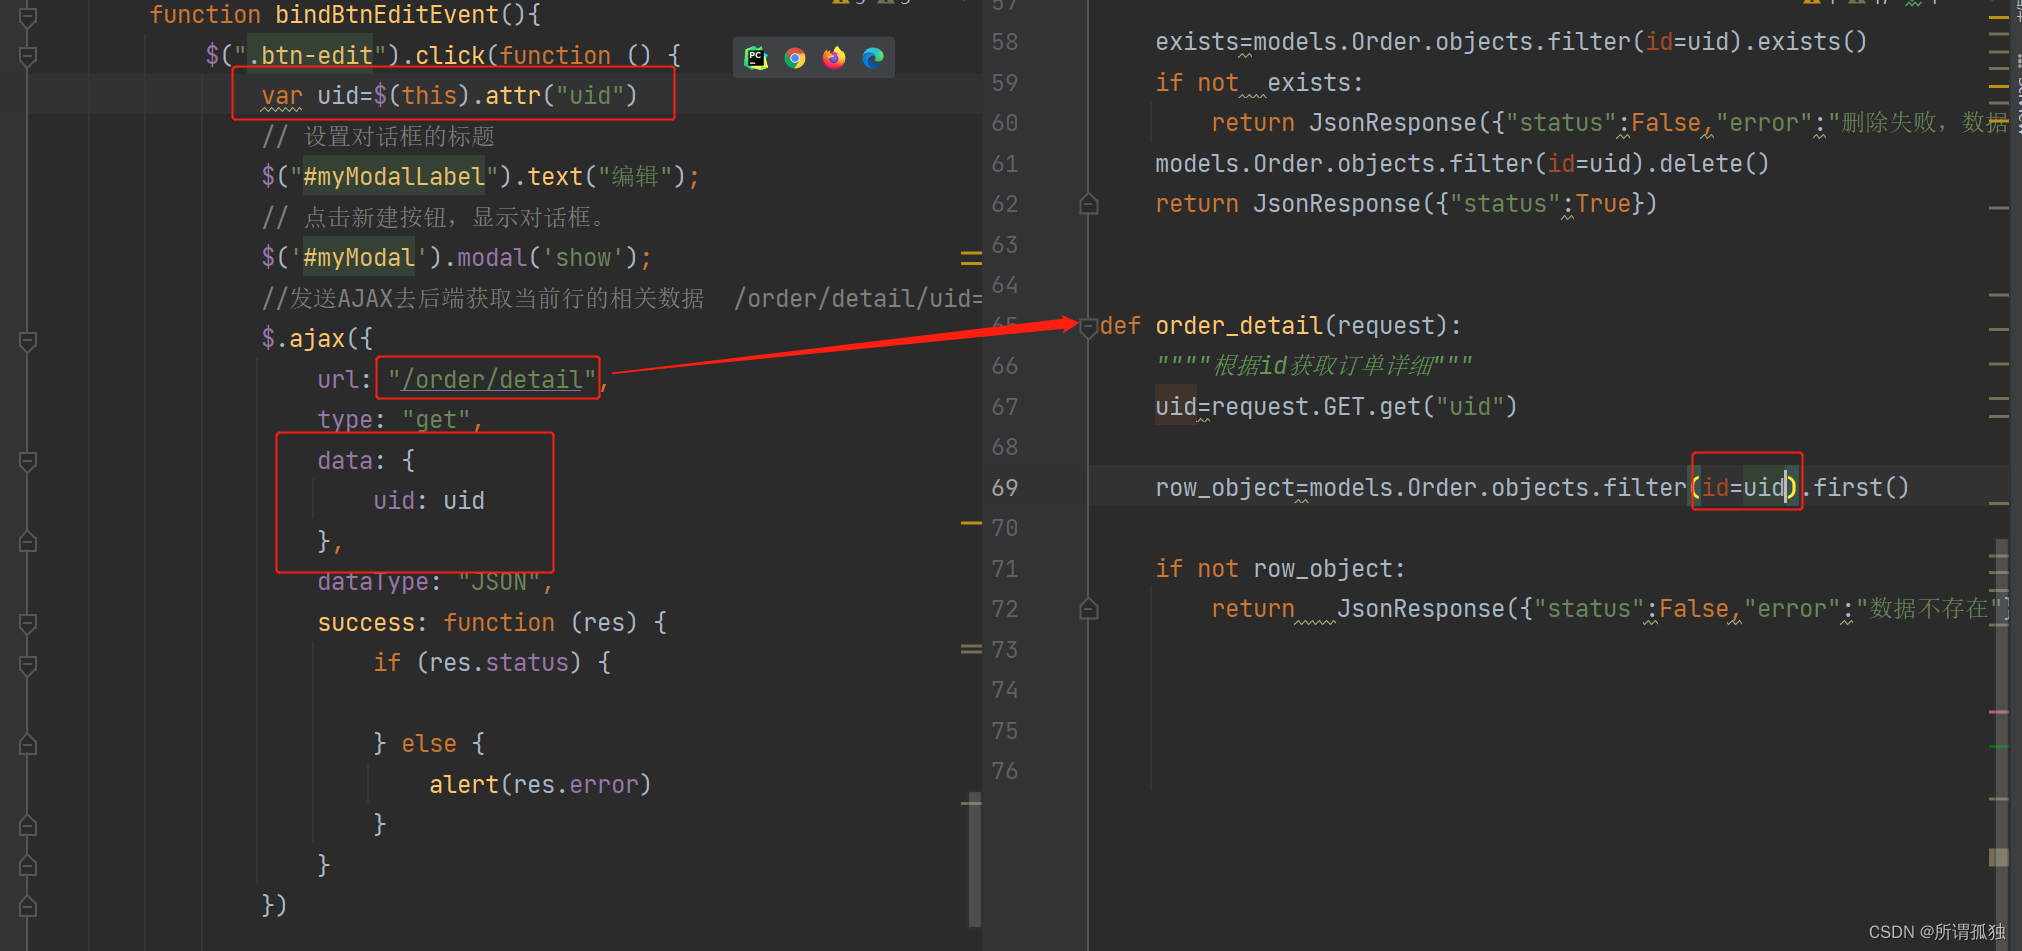Click line number 72 in gutter
This screenshot has height=951, width=2022.
click(x=1004, y=609)
